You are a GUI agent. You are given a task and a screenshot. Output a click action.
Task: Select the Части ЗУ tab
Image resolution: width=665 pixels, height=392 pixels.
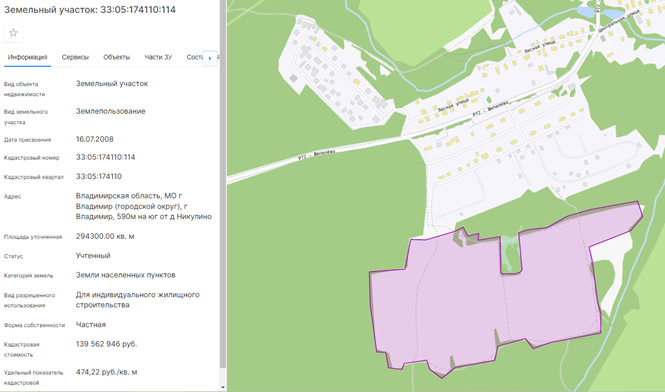(x=158, y=57)
